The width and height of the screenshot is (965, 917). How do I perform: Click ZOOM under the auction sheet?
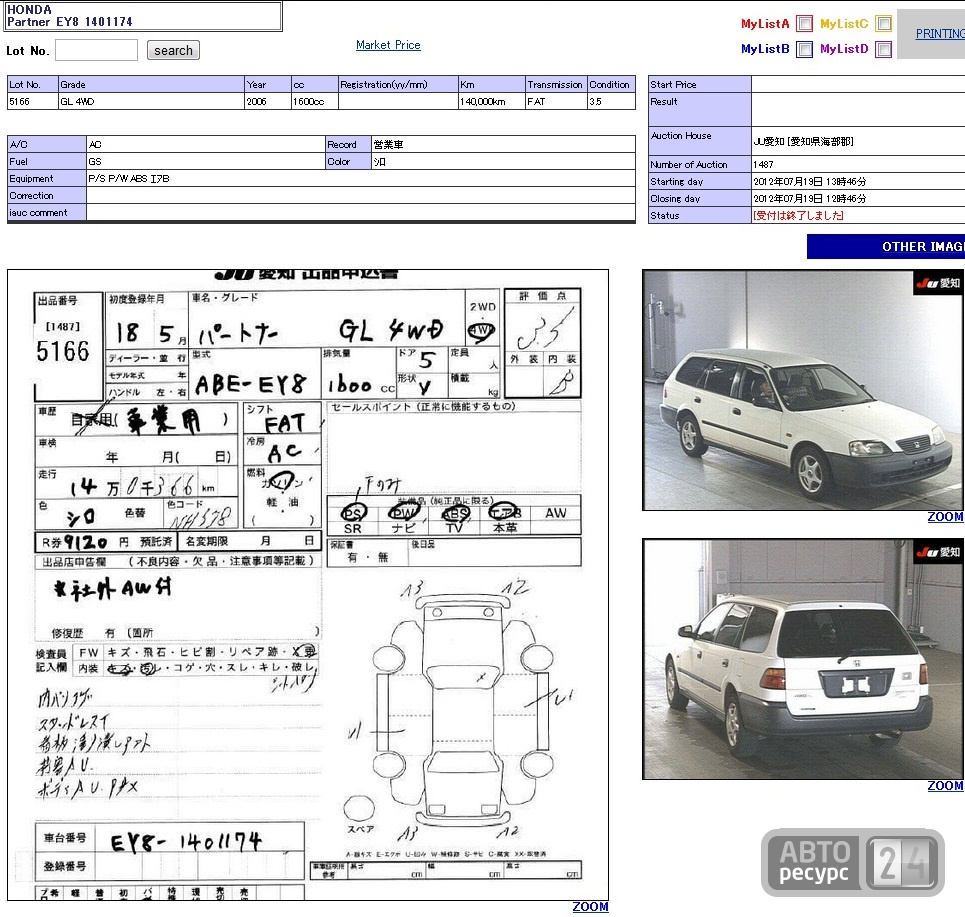[x=590, y=907]
